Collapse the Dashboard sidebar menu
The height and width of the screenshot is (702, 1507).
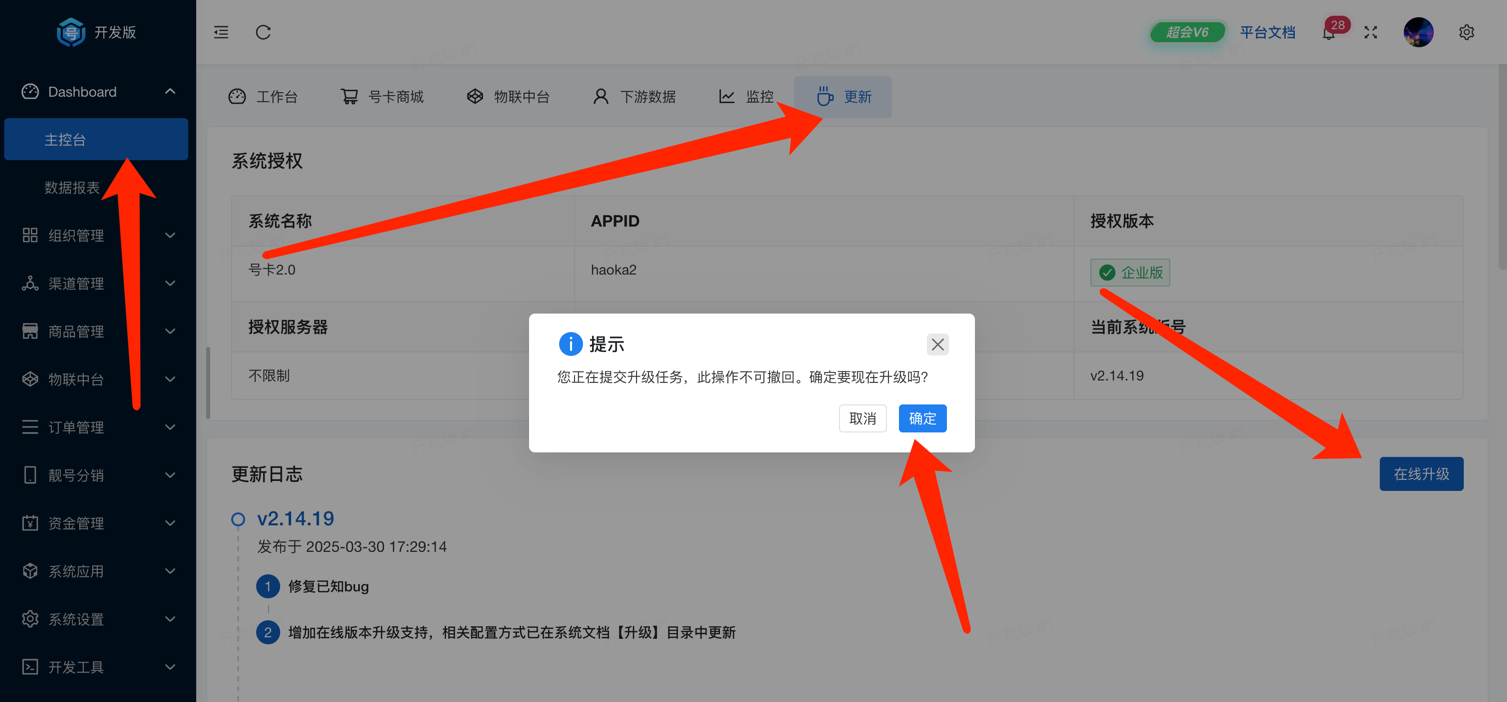coord(97,92)
